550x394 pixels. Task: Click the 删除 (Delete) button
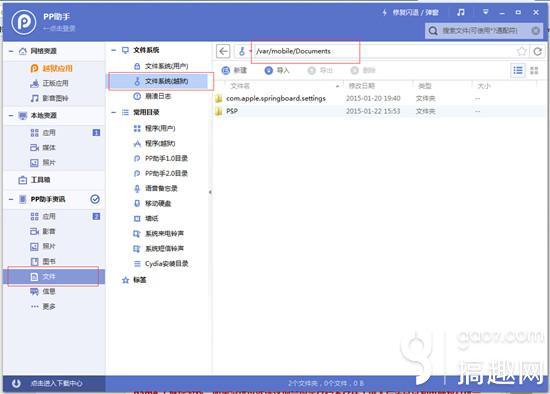coord(363,71)
